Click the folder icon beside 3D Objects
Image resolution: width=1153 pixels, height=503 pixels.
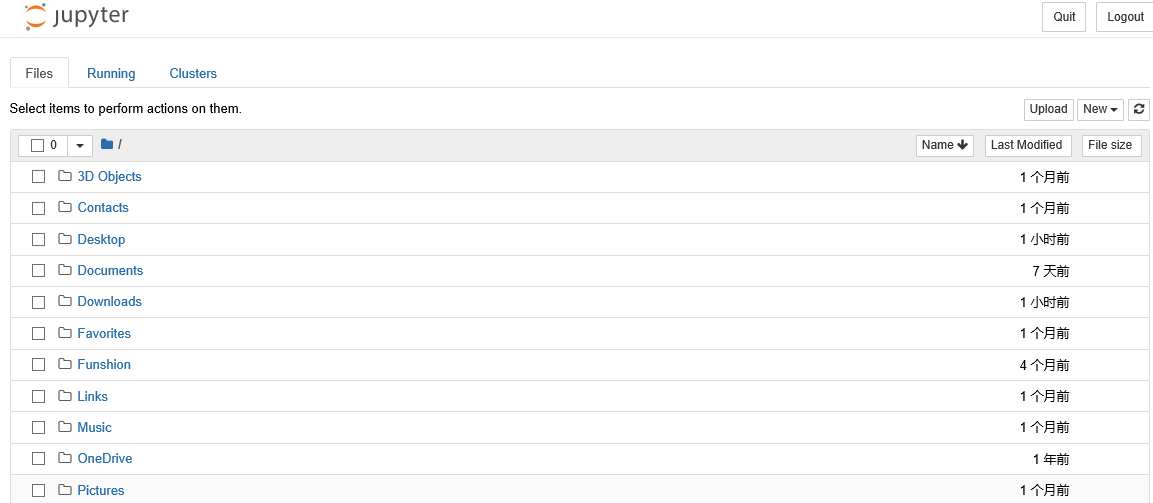coord(65,177)
